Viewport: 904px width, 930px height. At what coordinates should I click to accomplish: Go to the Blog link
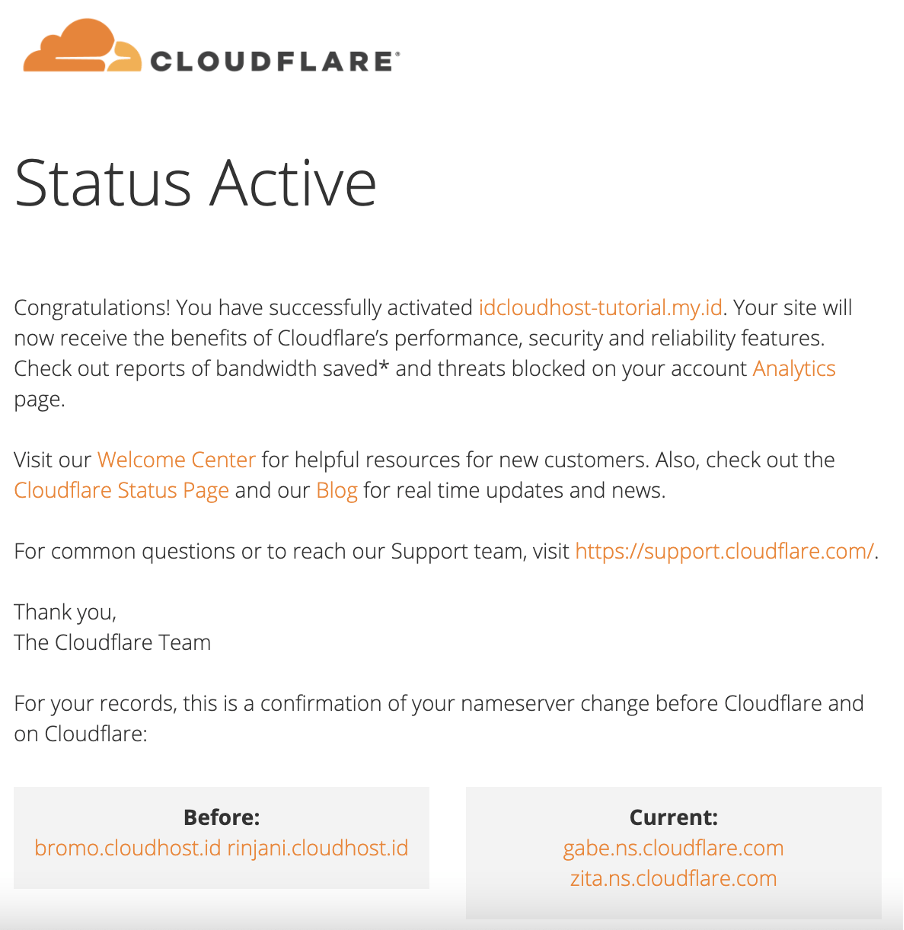(x=337, y=491)
